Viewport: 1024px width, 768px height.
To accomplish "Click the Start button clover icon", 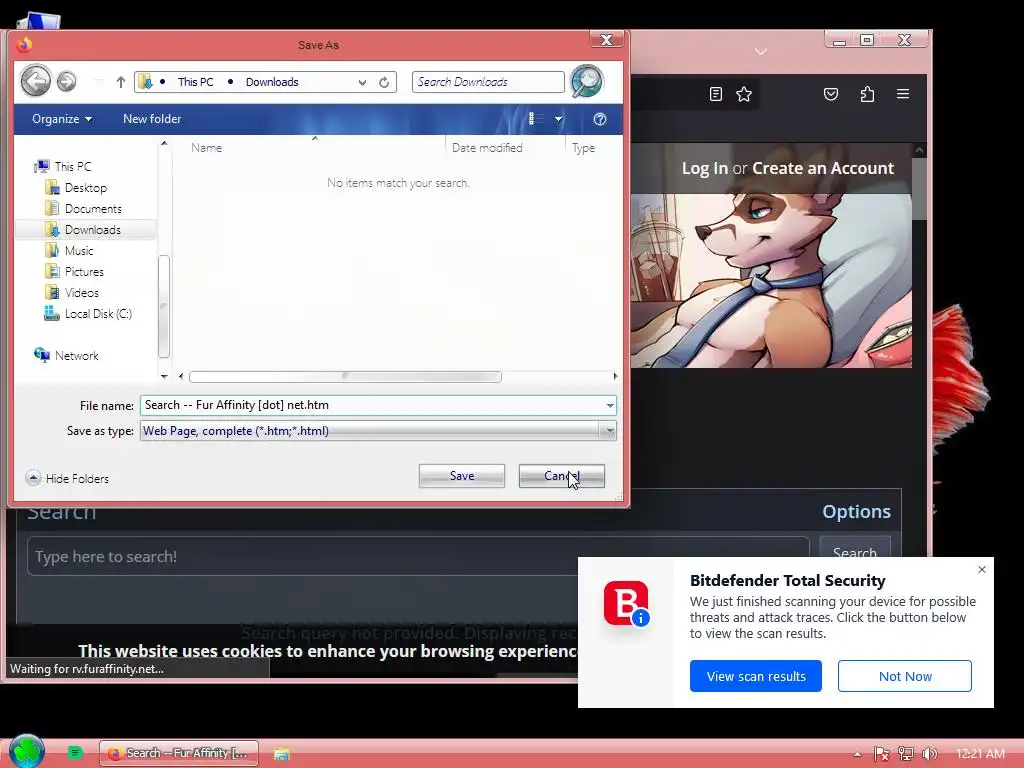I will click(x=27, y=752).
